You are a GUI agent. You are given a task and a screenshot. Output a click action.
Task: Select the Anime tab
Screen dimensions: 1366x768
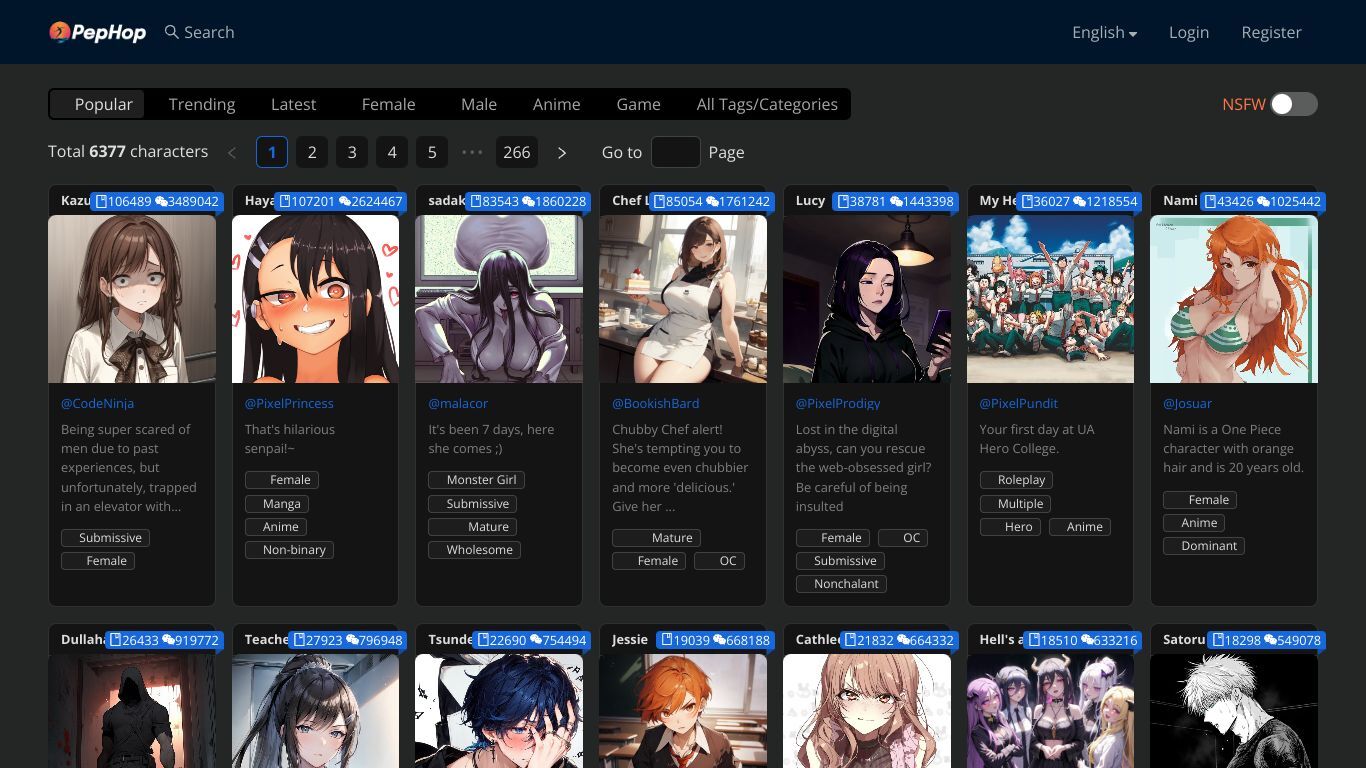pyautogui.click(x=556, y=104)
